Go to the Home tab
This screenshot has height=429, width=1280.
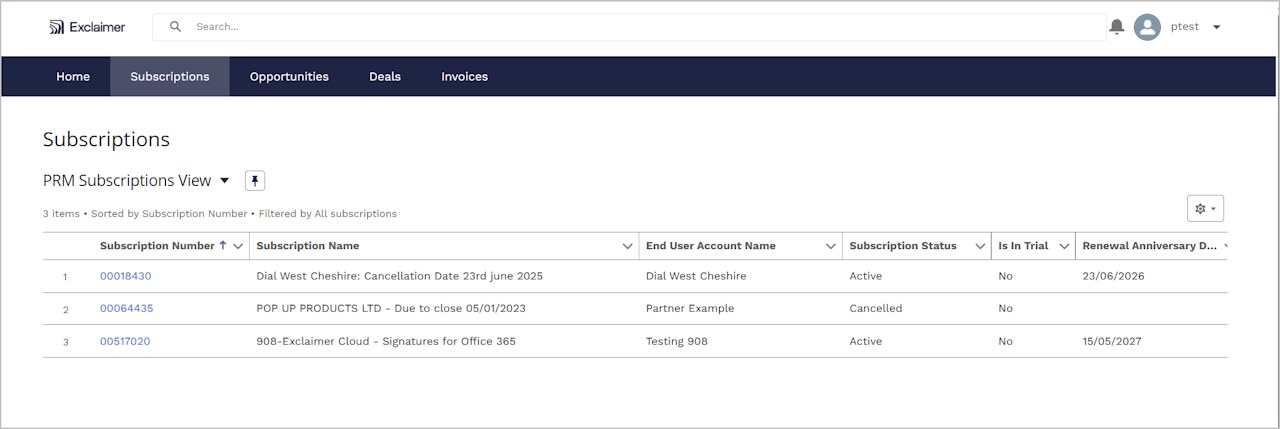point(73,76)
